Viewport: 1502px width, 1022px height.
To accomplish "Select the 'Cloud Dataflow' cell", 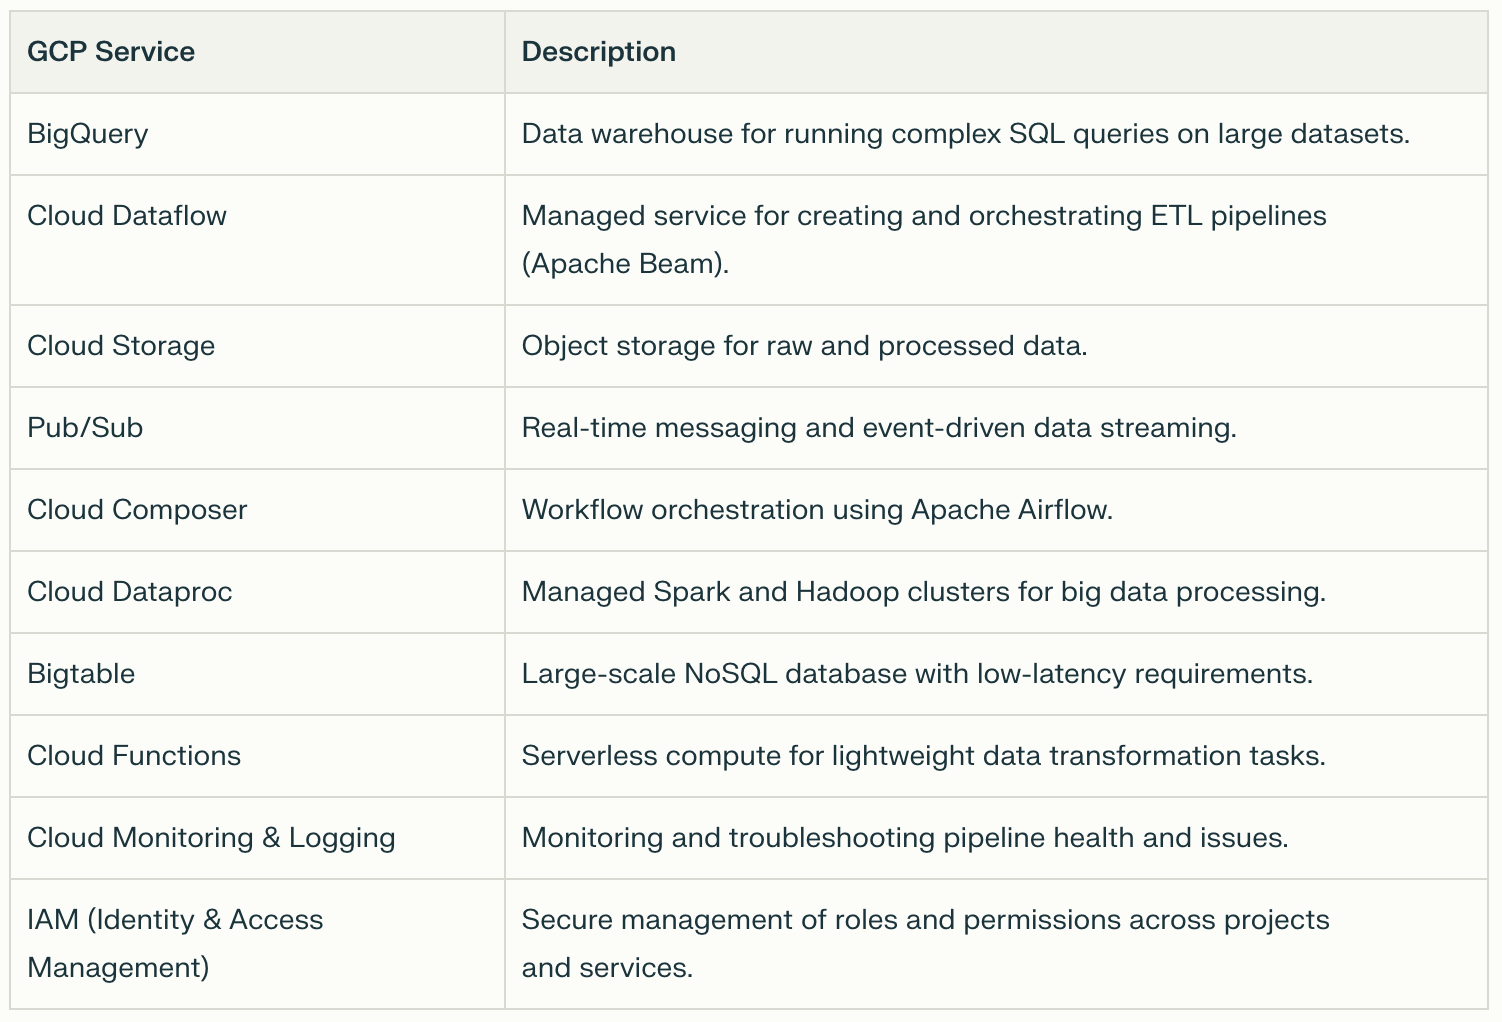I will 257,240.
